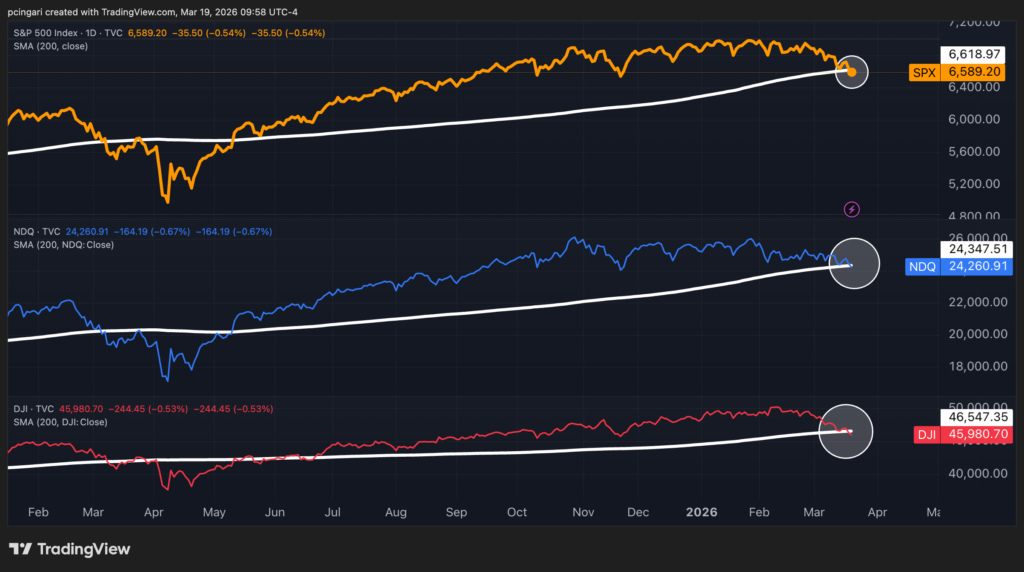This screenshot has height=572, width=1024.
Task: Click the circle highlight on the DJI chart
Action: (x=846, y=430)
